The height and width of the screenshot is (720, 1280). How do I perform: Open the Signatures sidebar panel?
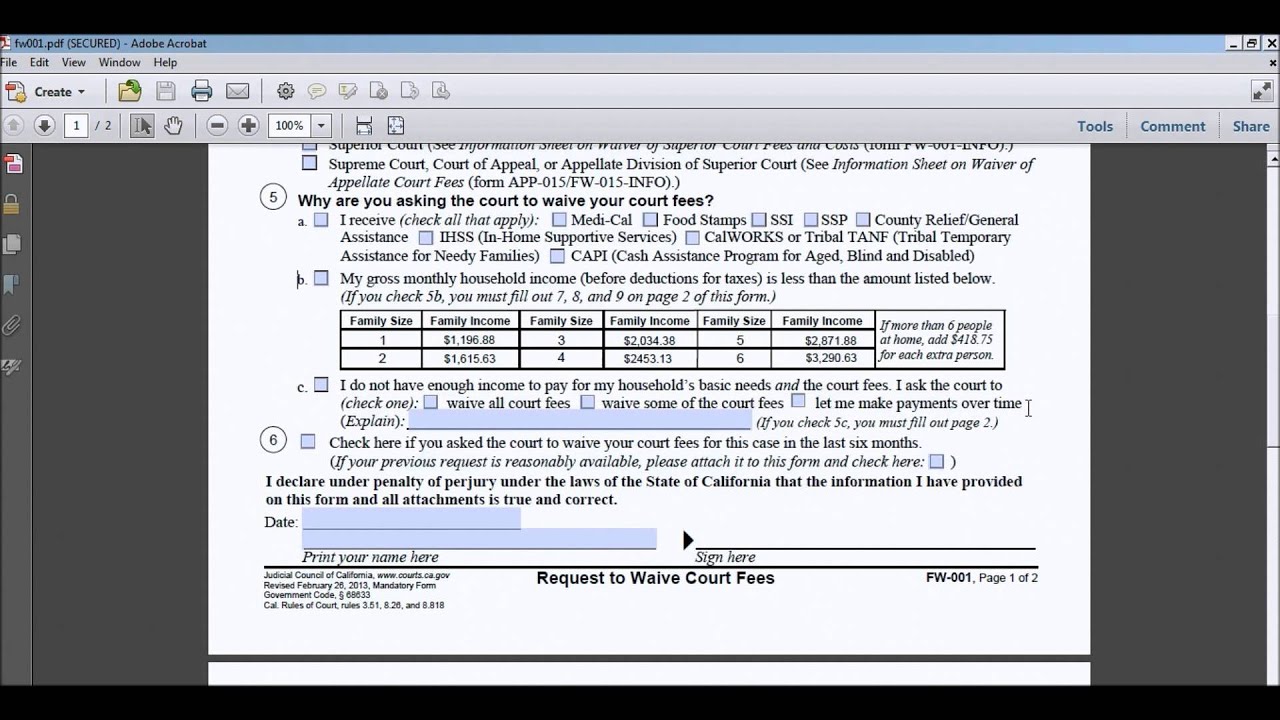pos(12,367)
